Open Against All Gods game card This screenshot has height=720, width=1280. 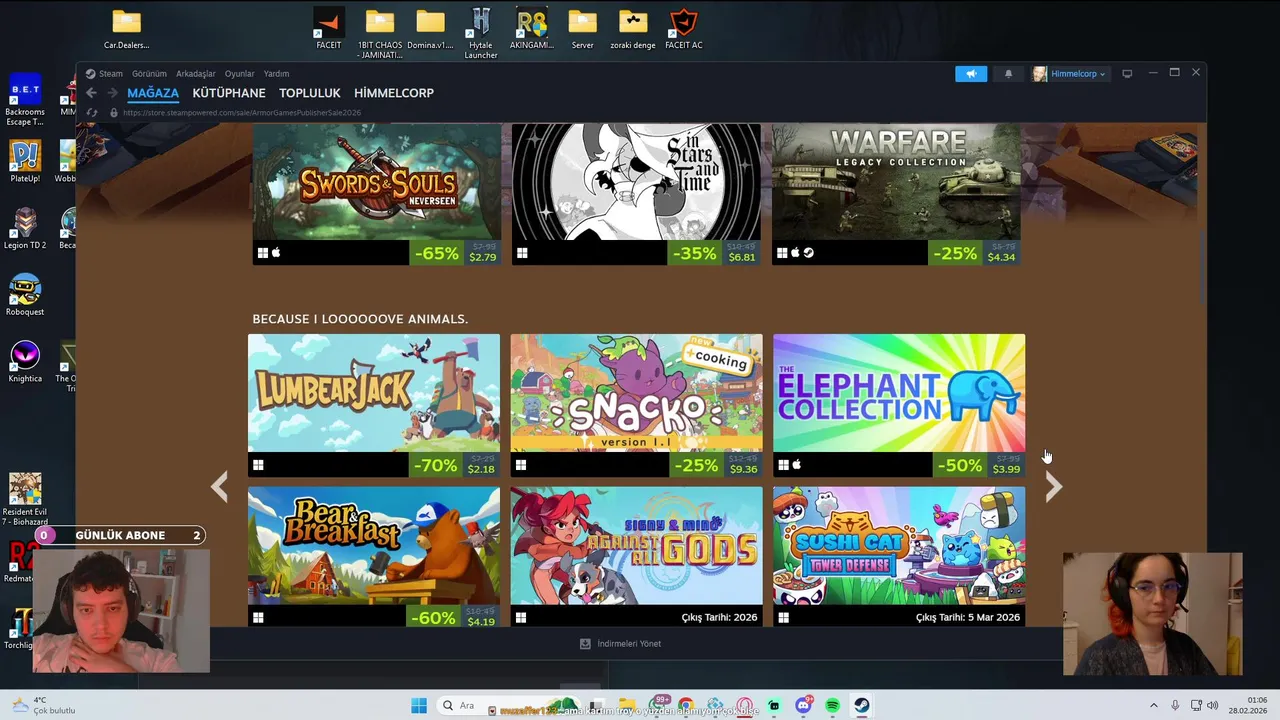pyautogui.click(x=636, y=557)
